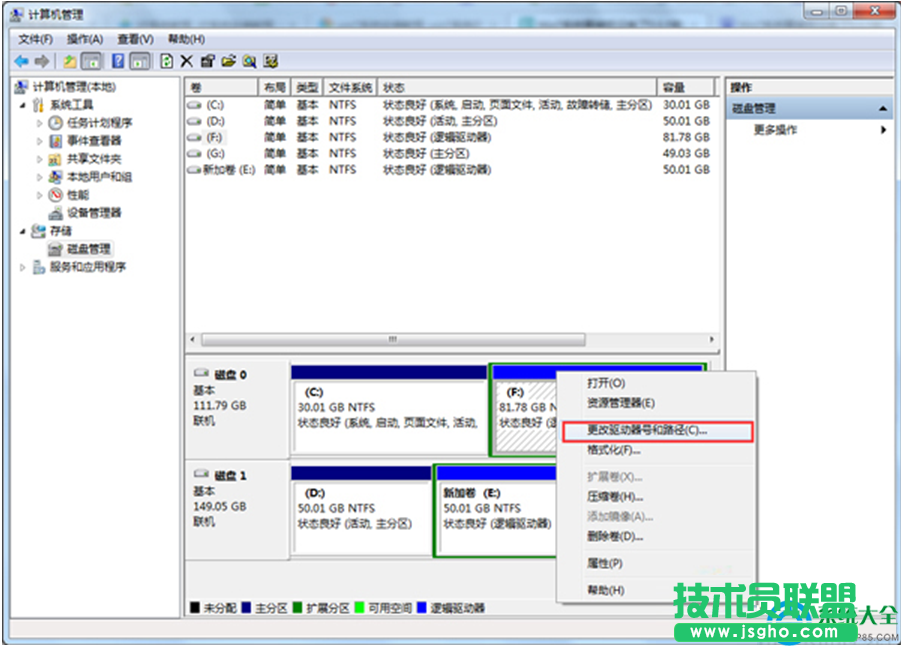Image resolution: width=901 pixels, height=648 pixels.
Task: Click the Properties toolbar icon
Action: (x=208, y=61)
